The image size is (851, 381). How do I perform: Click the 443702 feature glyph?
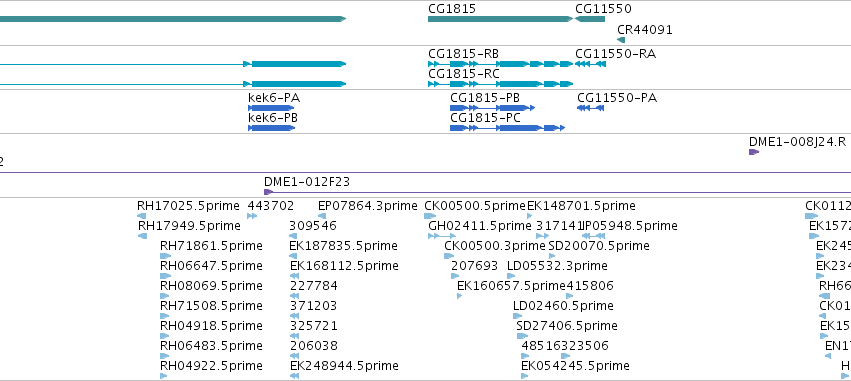pos(252,216)
